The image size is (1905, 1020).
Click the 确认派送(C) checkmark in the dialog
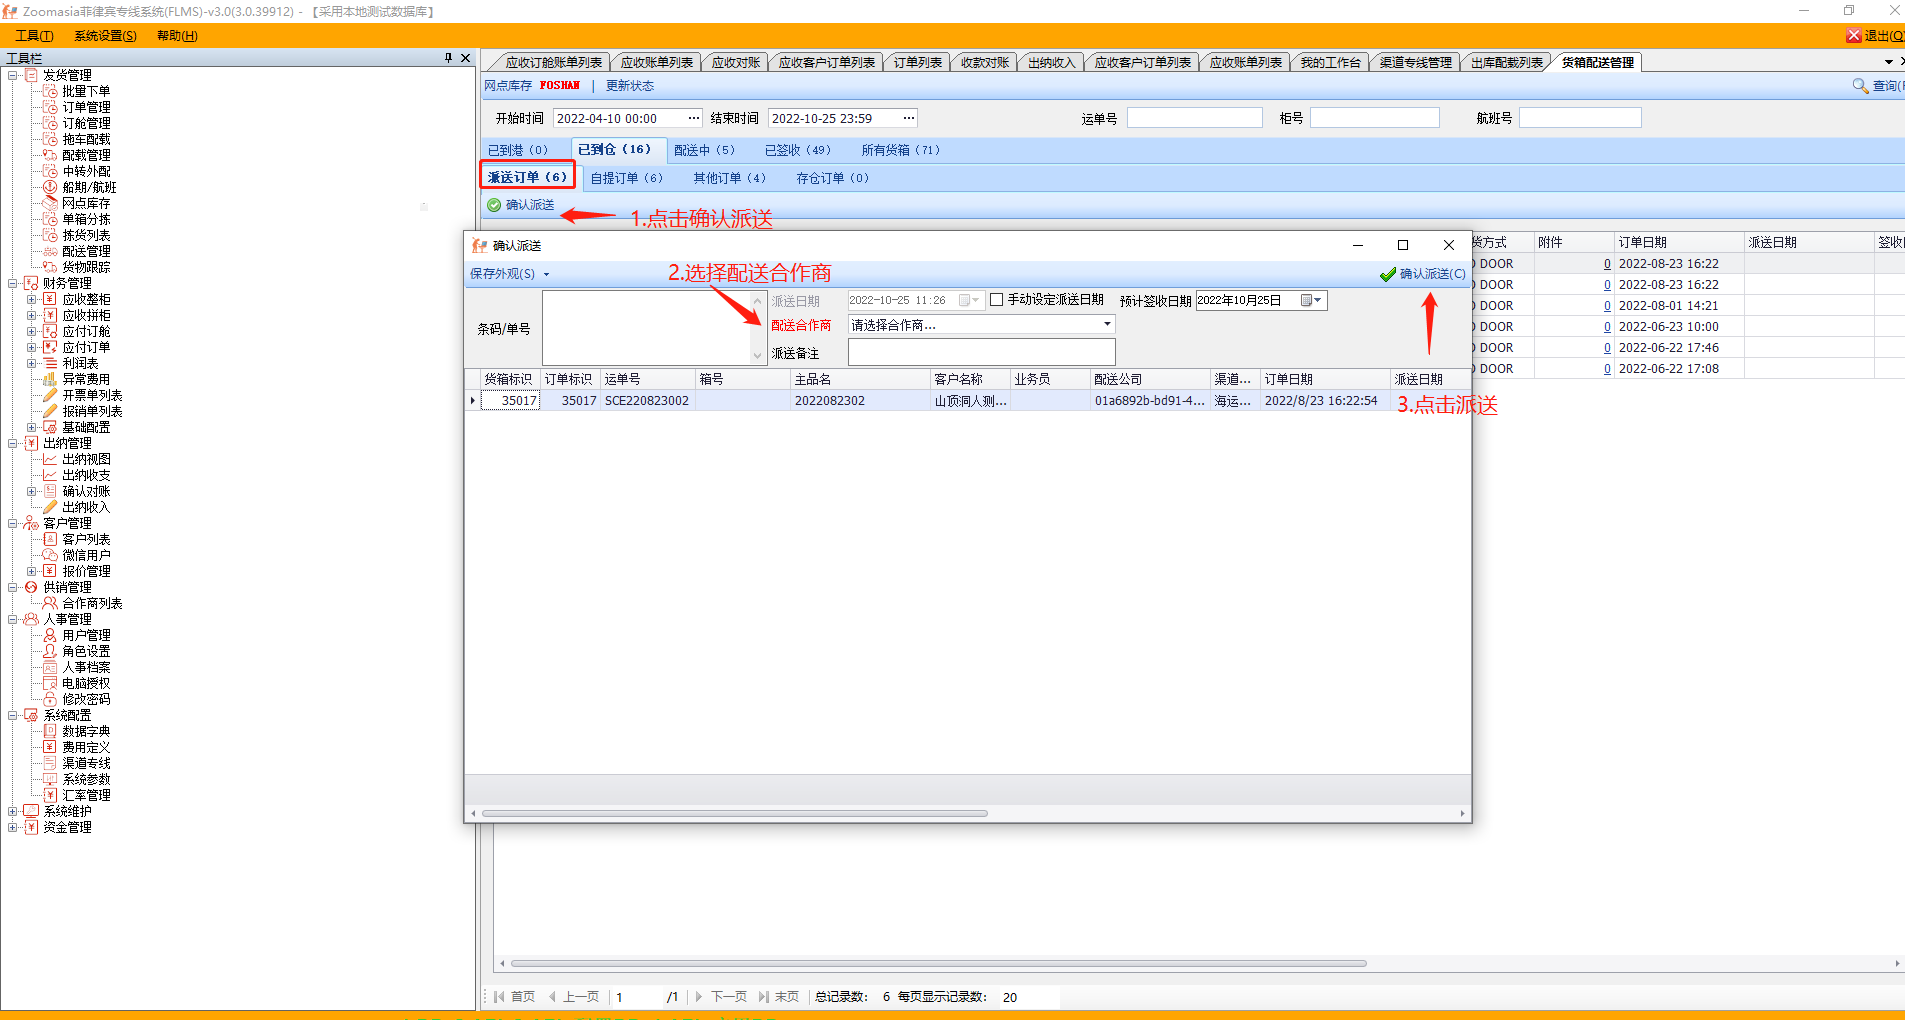point(1388,274)
